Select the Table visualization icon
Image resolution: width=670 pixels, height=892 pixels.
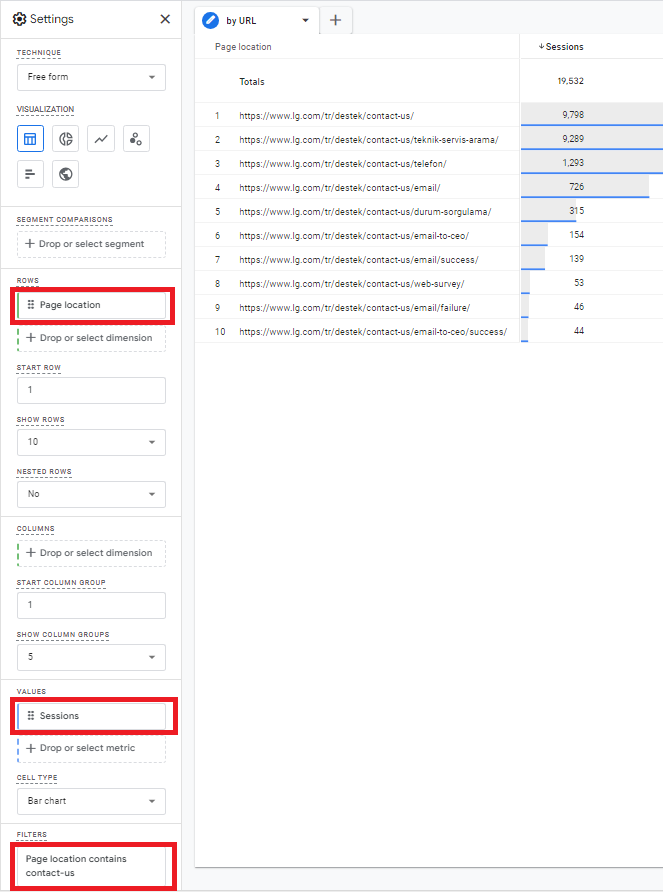click(30, 139)
